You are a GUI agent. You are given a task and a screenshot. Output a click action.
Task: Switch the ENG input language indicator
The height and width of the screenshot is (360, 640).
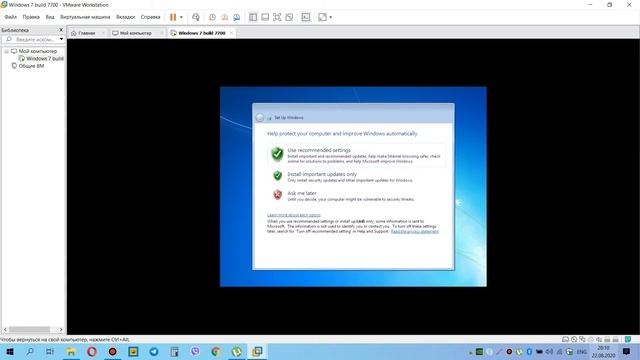(x=581, y=351)
